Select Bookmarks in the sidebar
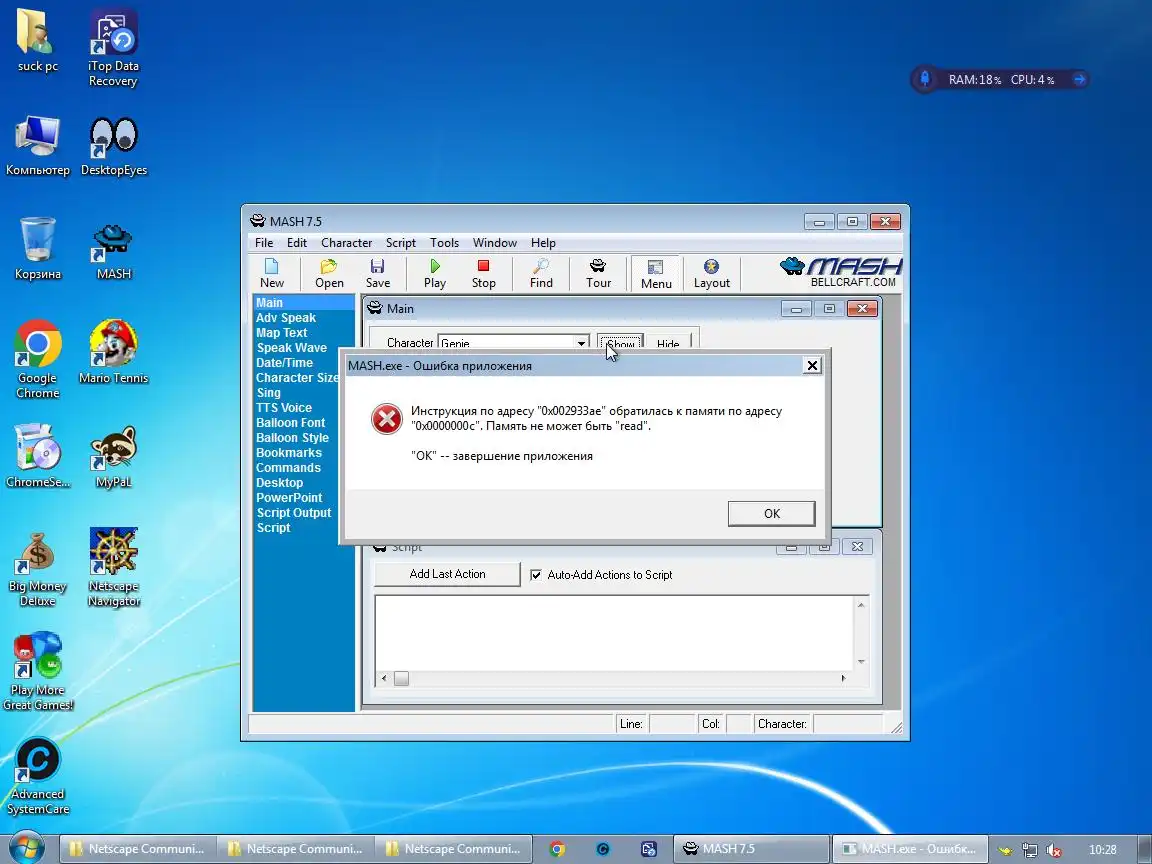 coord(289,453)
